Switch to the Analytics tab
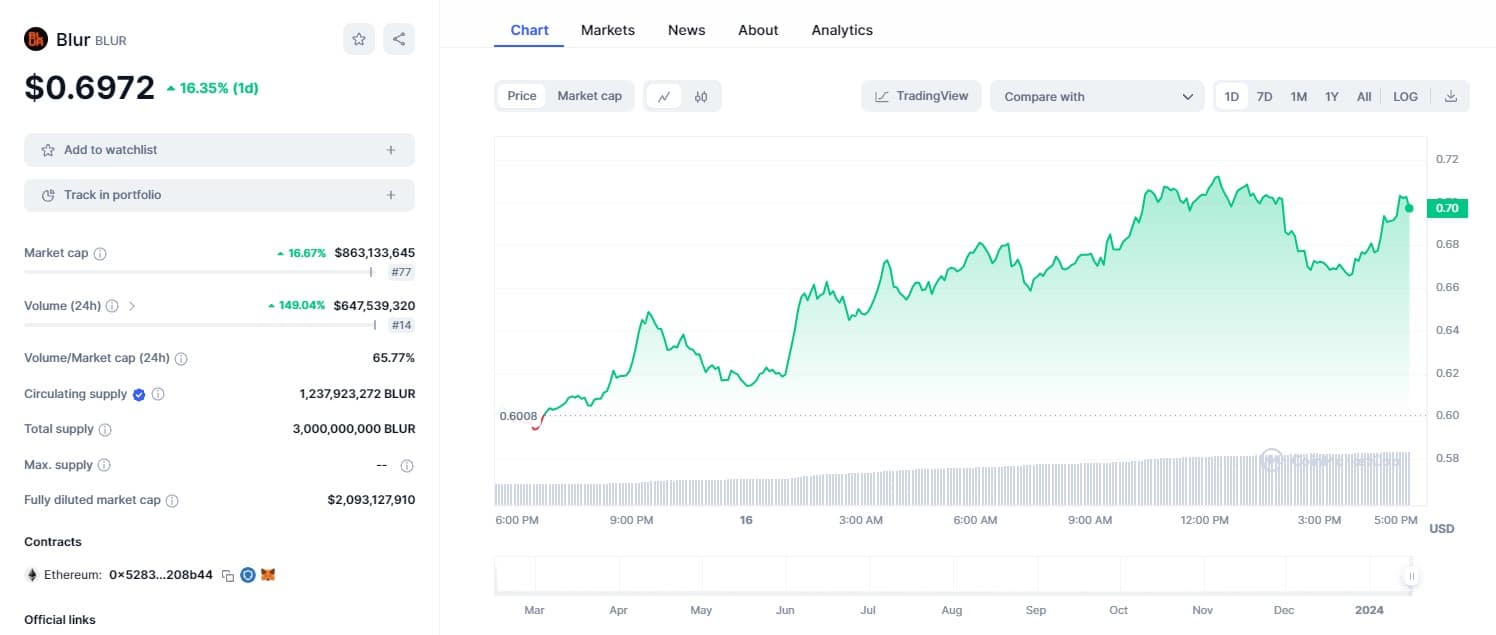Screen dimensions: 1496x635 coord(842,30)
